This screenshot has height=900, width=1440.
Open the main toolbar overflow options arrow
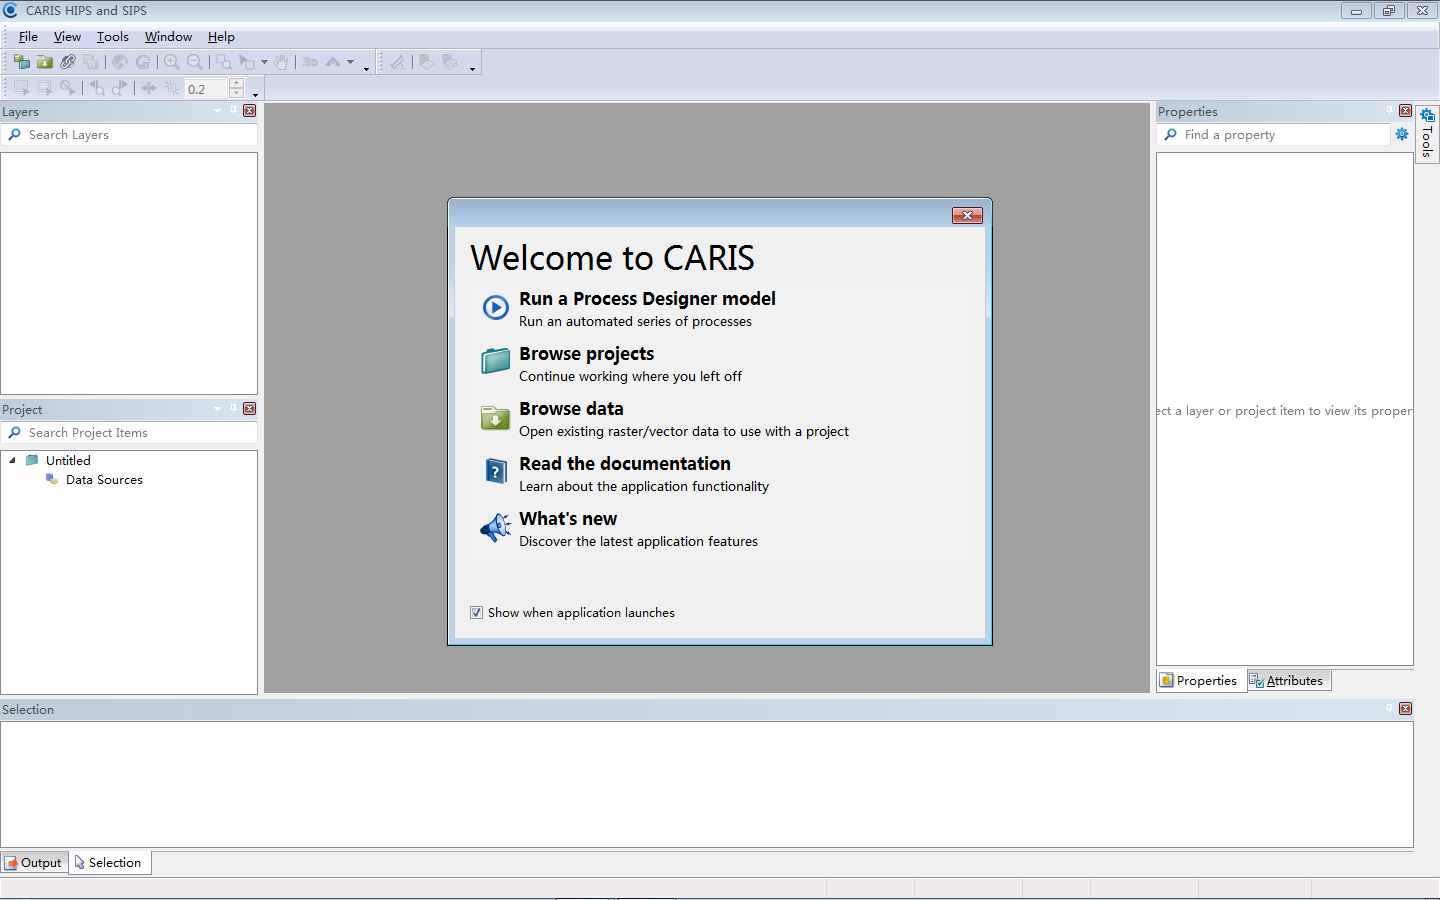pos(367,69)
